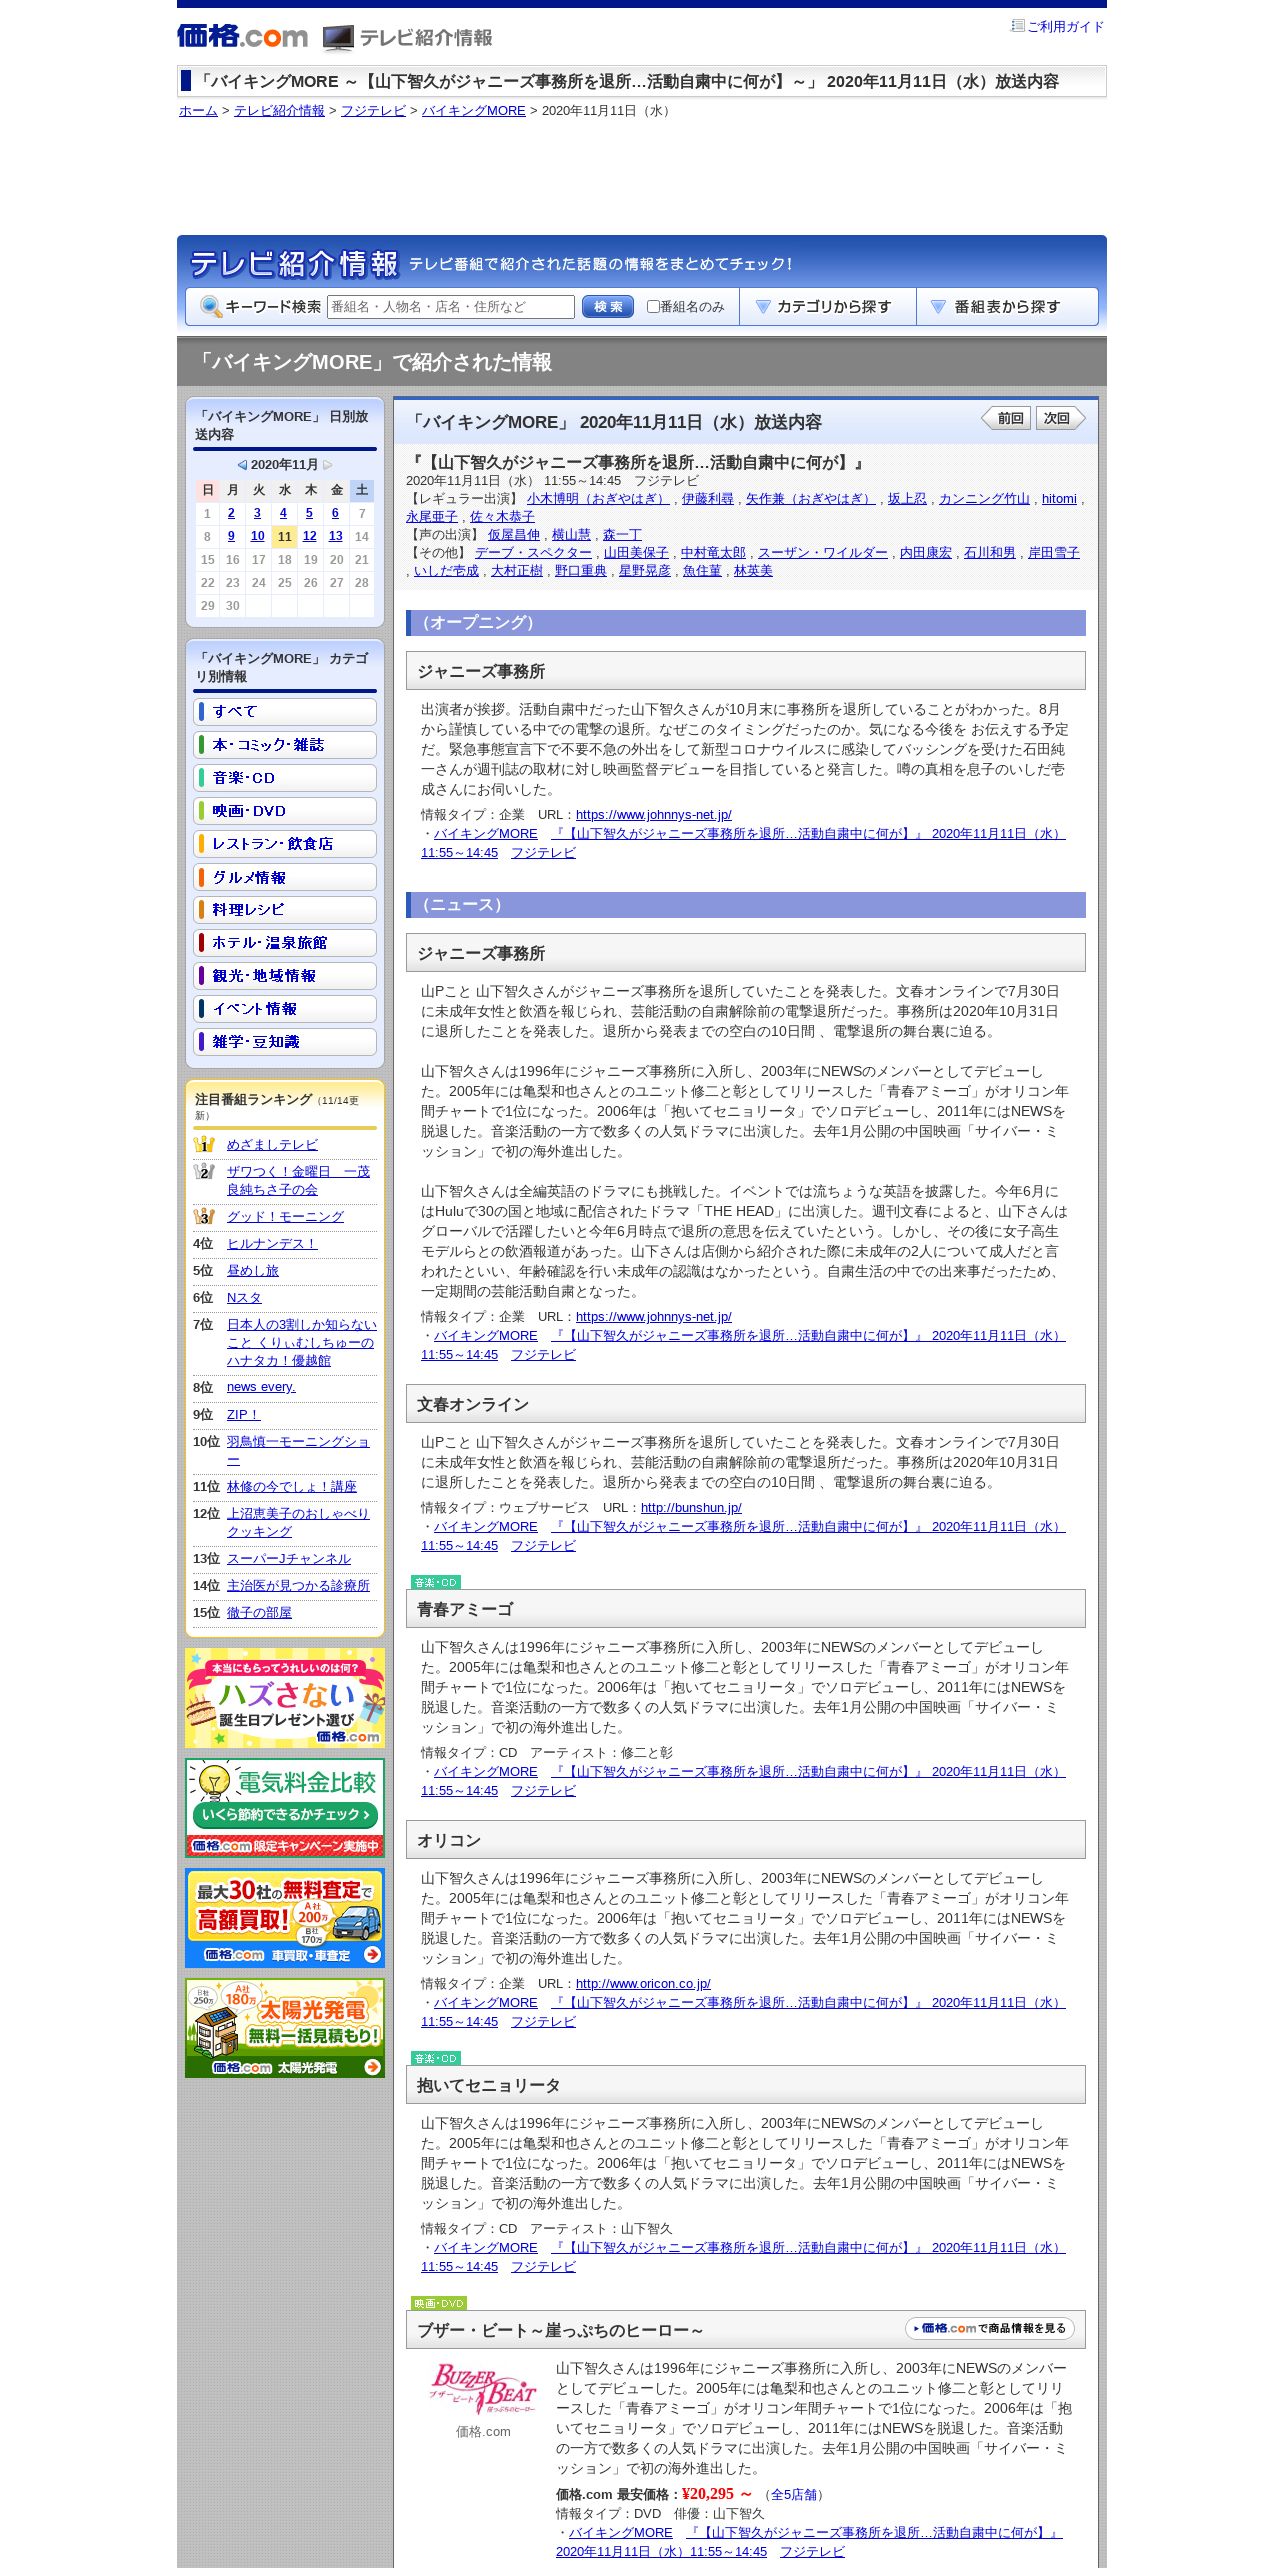
Task: Select レストラン・飲食店 category
Action: (x=285, y=844)
